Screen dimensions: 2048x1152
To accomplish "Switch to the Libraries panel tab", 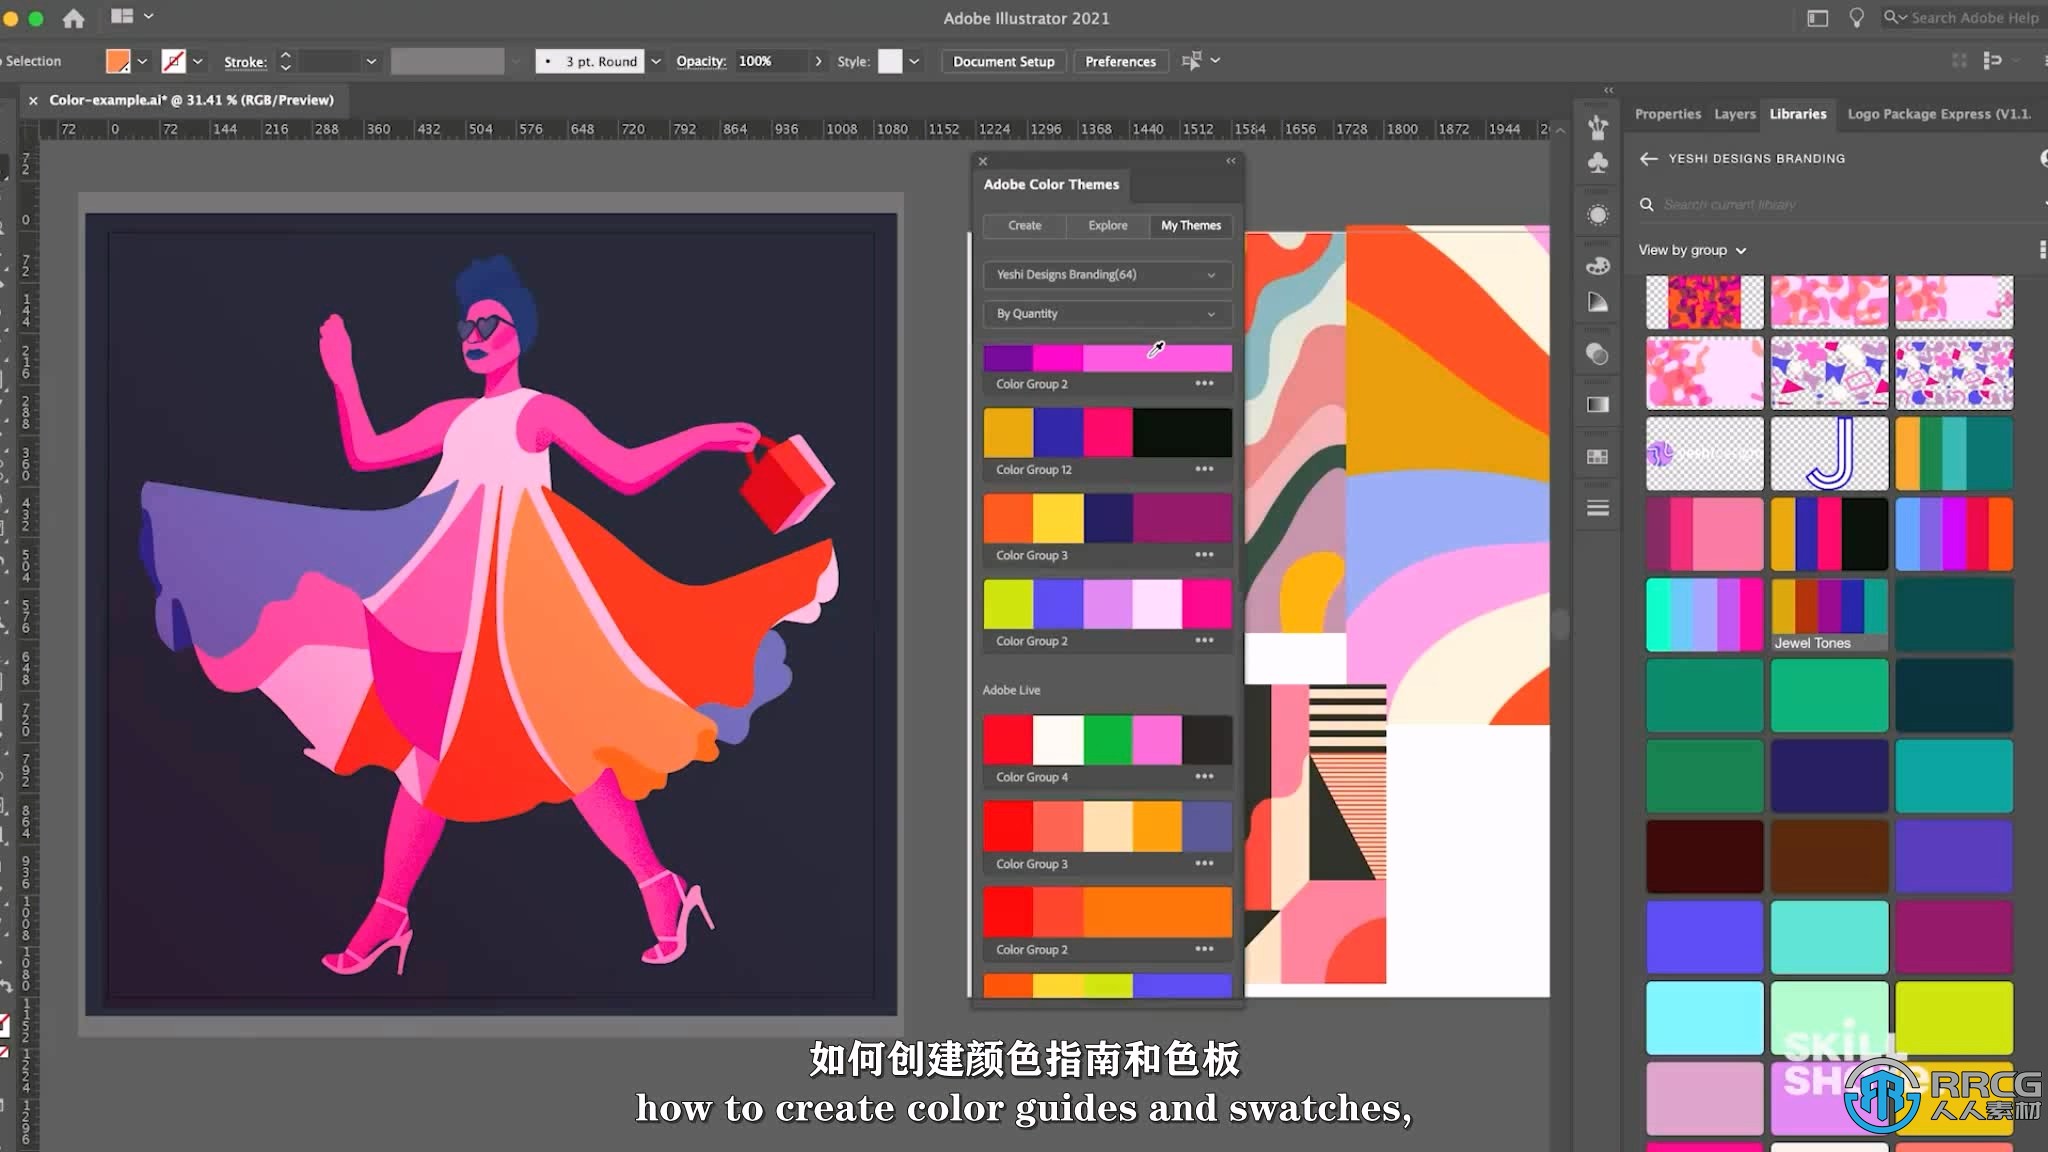I will pyautogui.click(x=1797, y=114).
